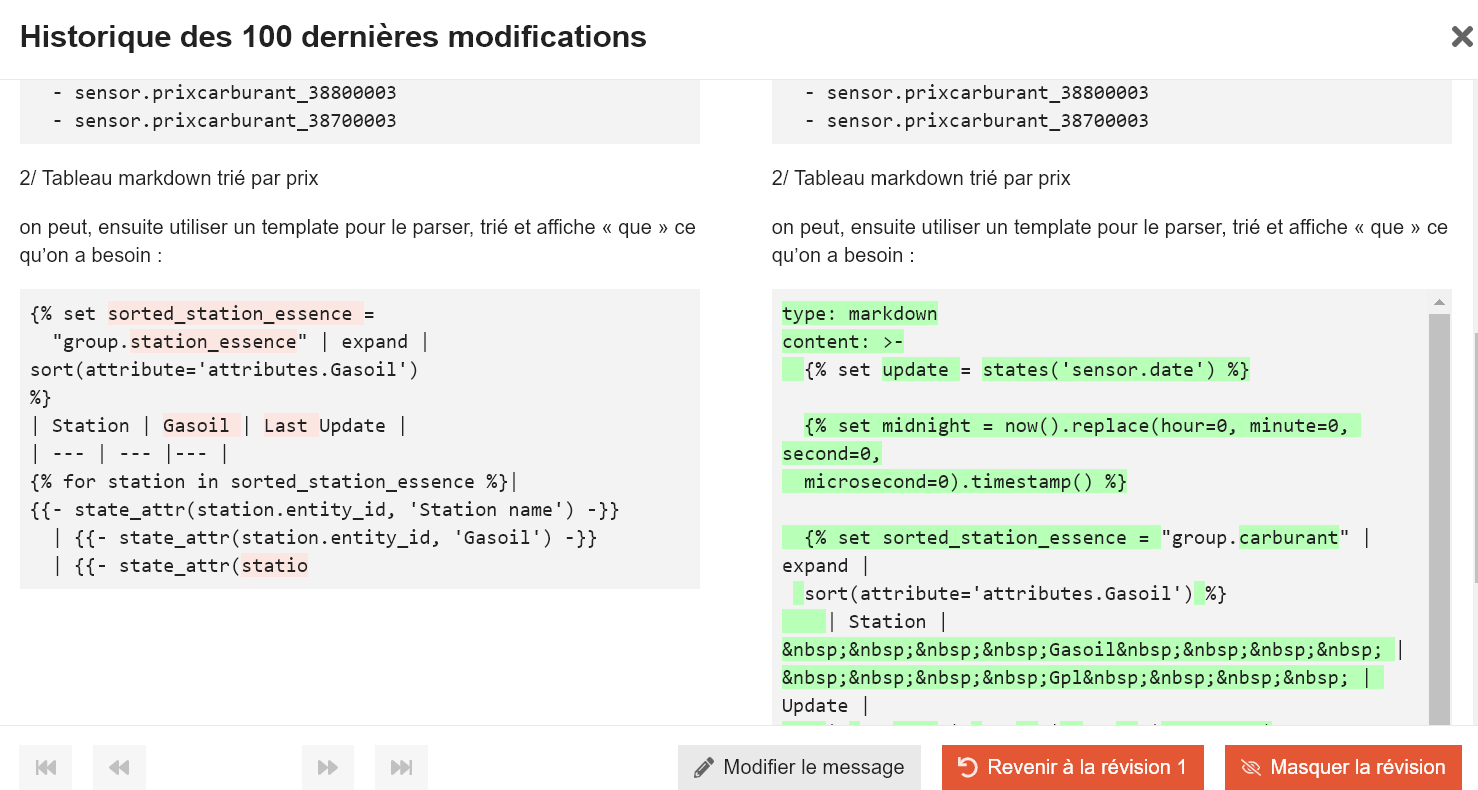Click the undo arrow icon on Revenir button

pos(967,767)
